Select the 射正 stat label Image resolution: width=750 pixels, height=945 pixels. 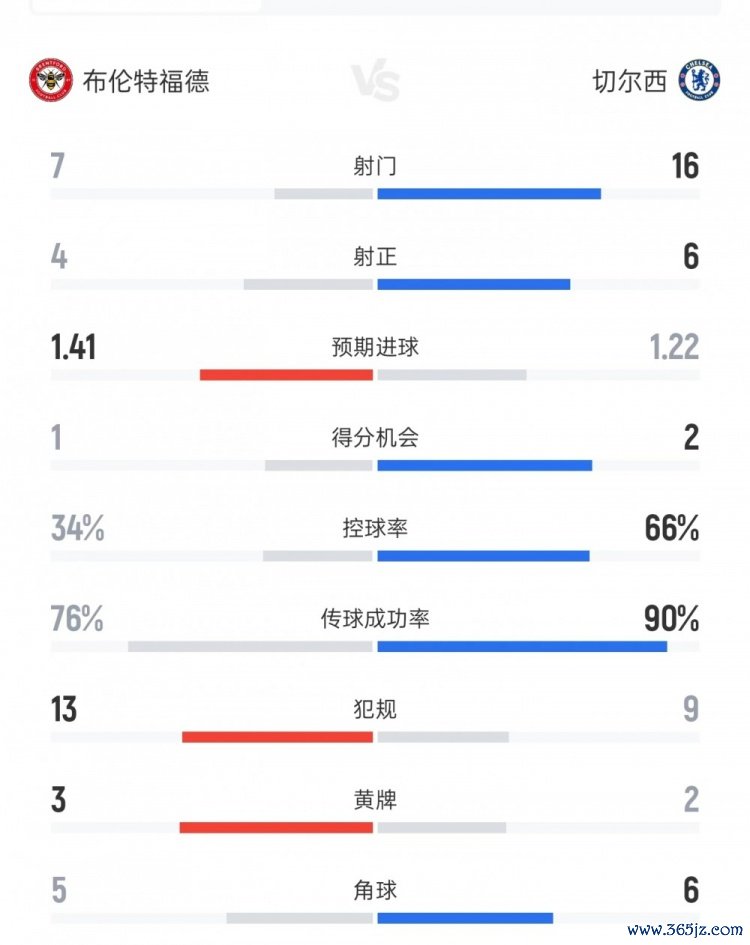375,257
